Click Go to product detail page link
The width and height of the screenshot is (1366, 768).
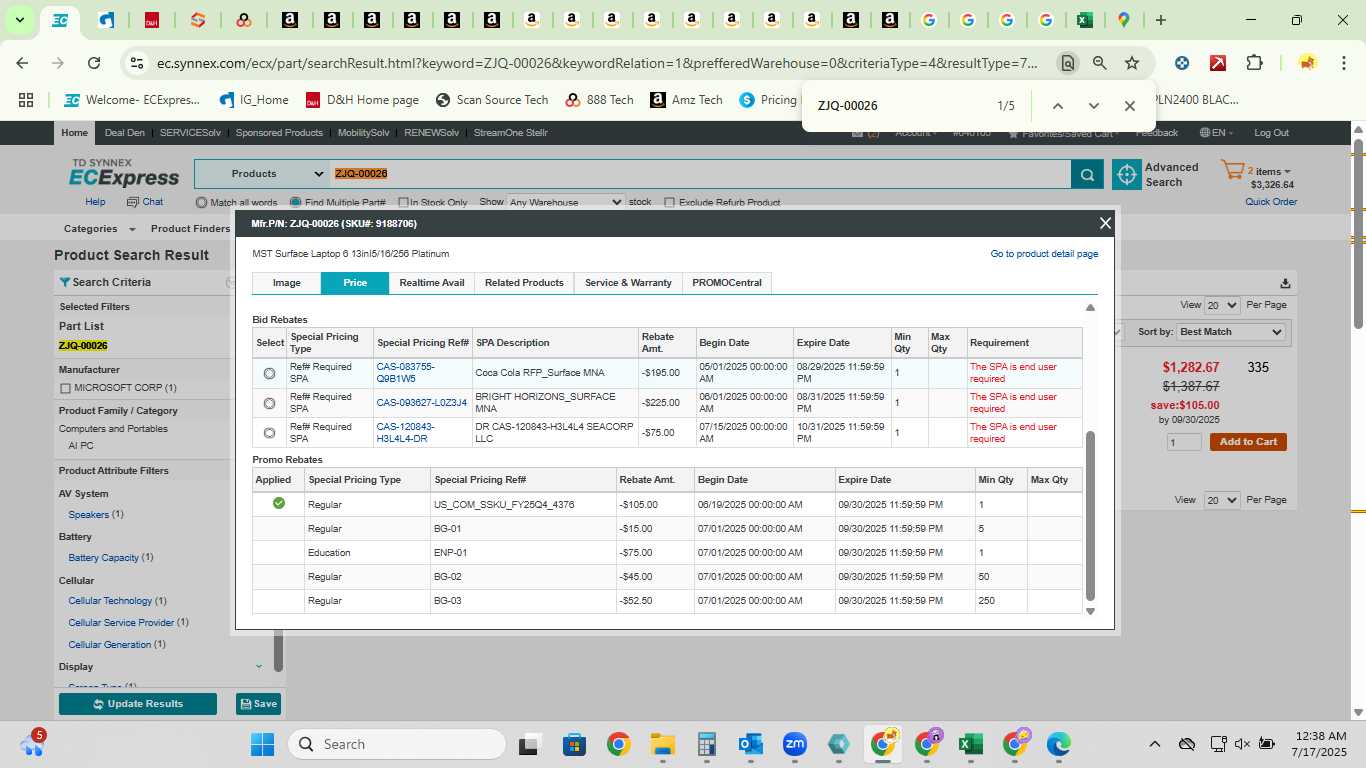tap(1044, 254)
